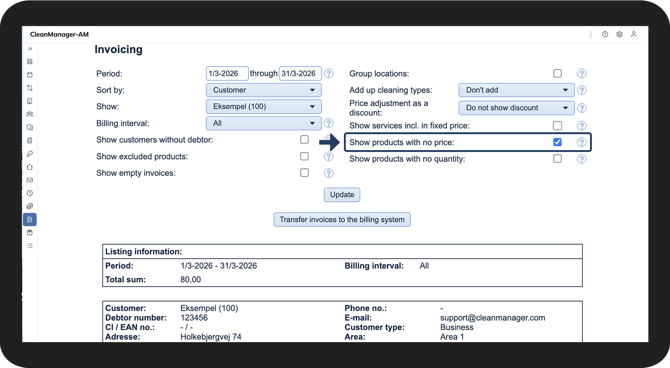Click the debtor number 123456

pyautogui.click(x=194, y=318)
